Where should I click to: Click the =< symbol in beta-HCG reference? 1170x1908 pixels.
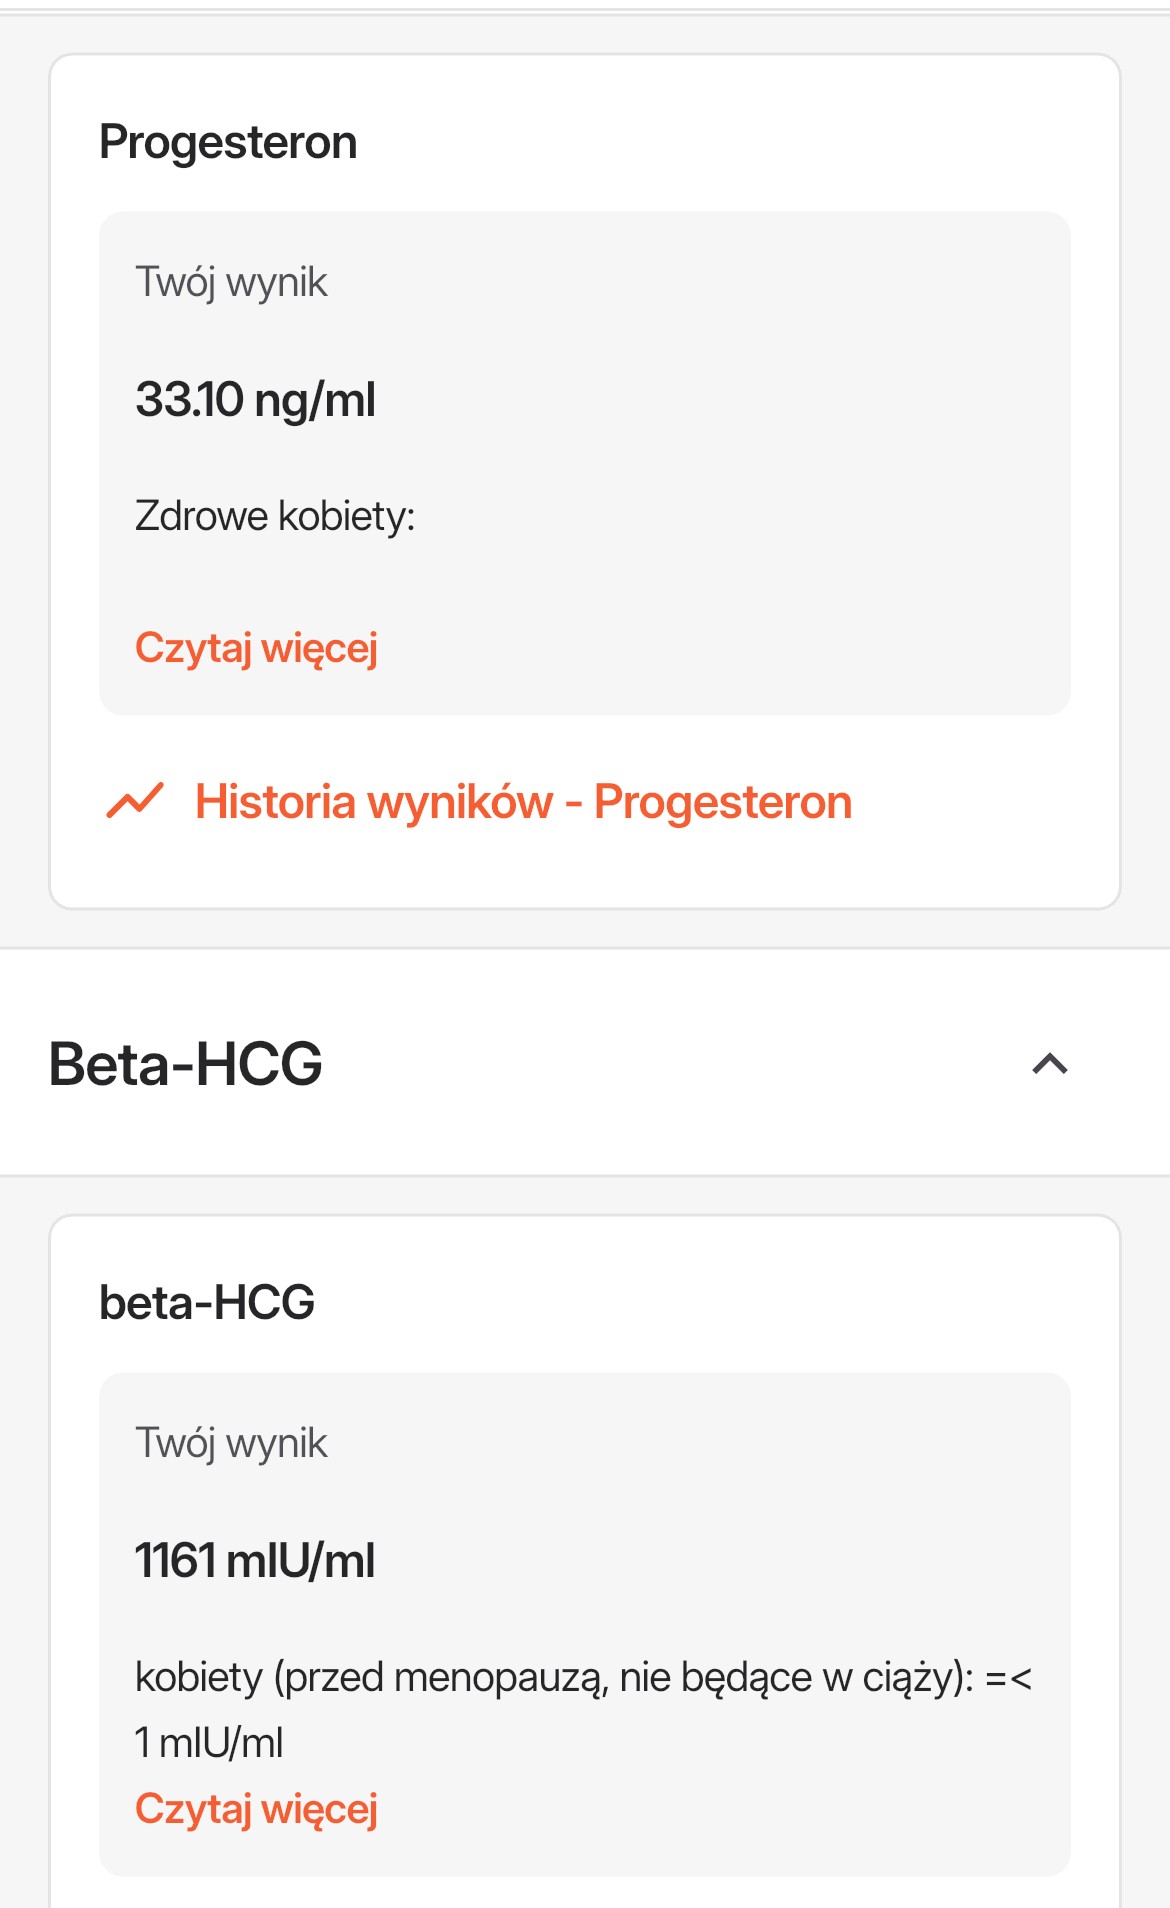coord(1008,1677)
